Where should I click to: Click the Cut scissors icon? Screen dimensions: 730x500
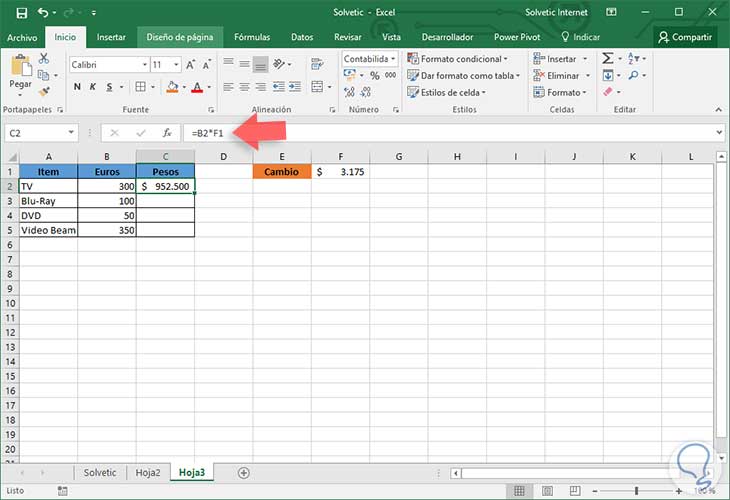[44, 58]
